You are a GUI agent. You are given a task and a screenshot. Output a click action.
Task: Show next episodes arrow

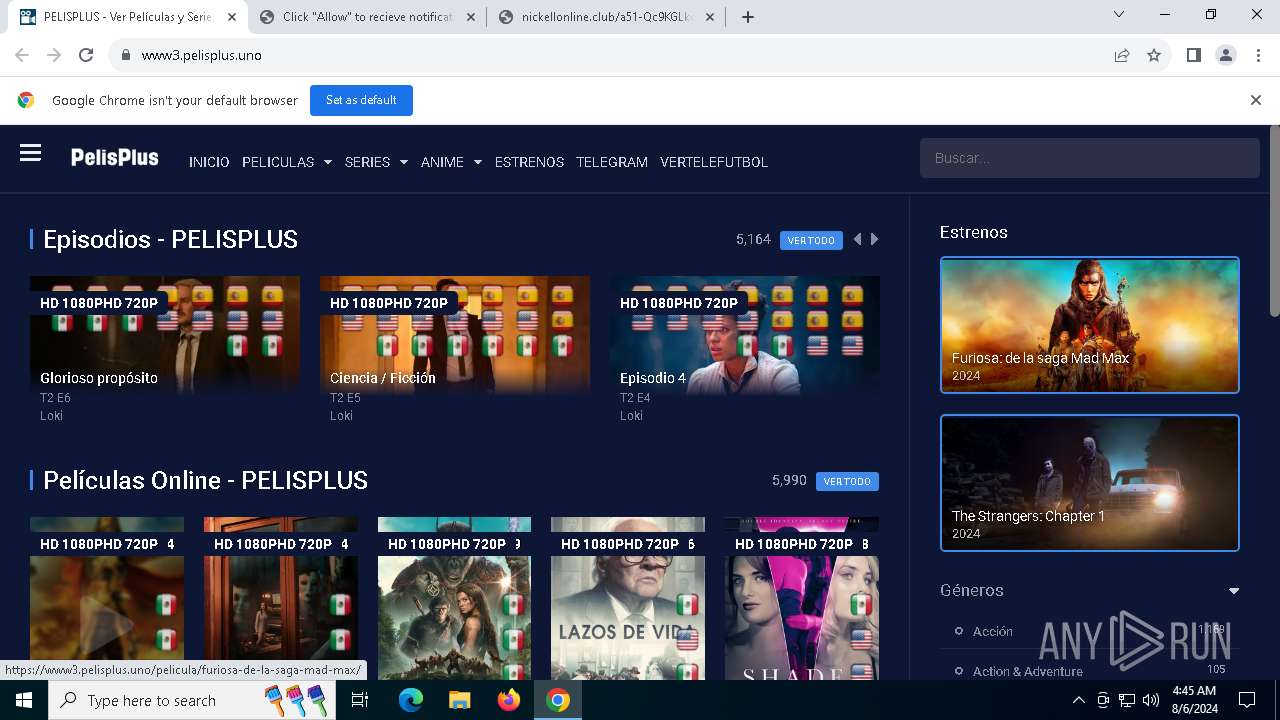pyautogui.click(x=875, y=240)
